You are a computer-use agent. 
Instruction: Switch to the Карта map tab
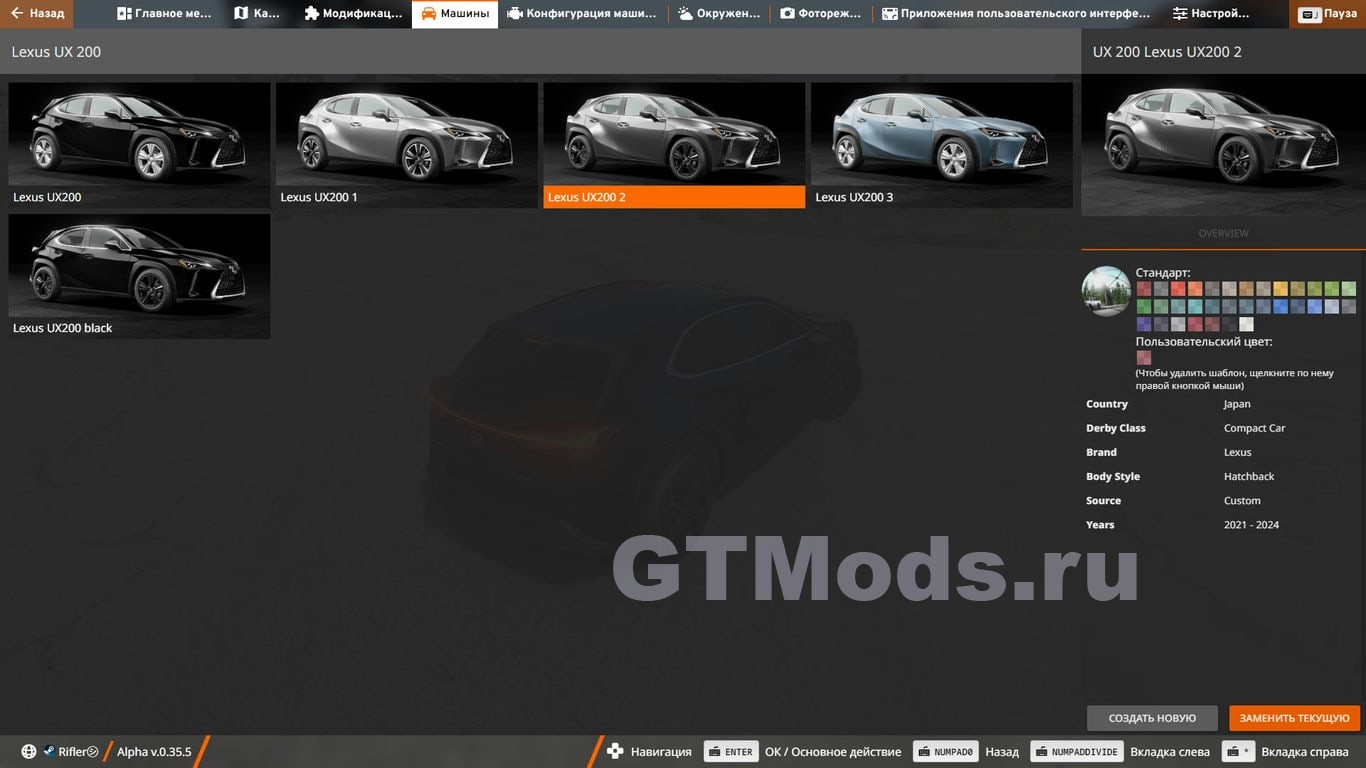coord(257,14)
